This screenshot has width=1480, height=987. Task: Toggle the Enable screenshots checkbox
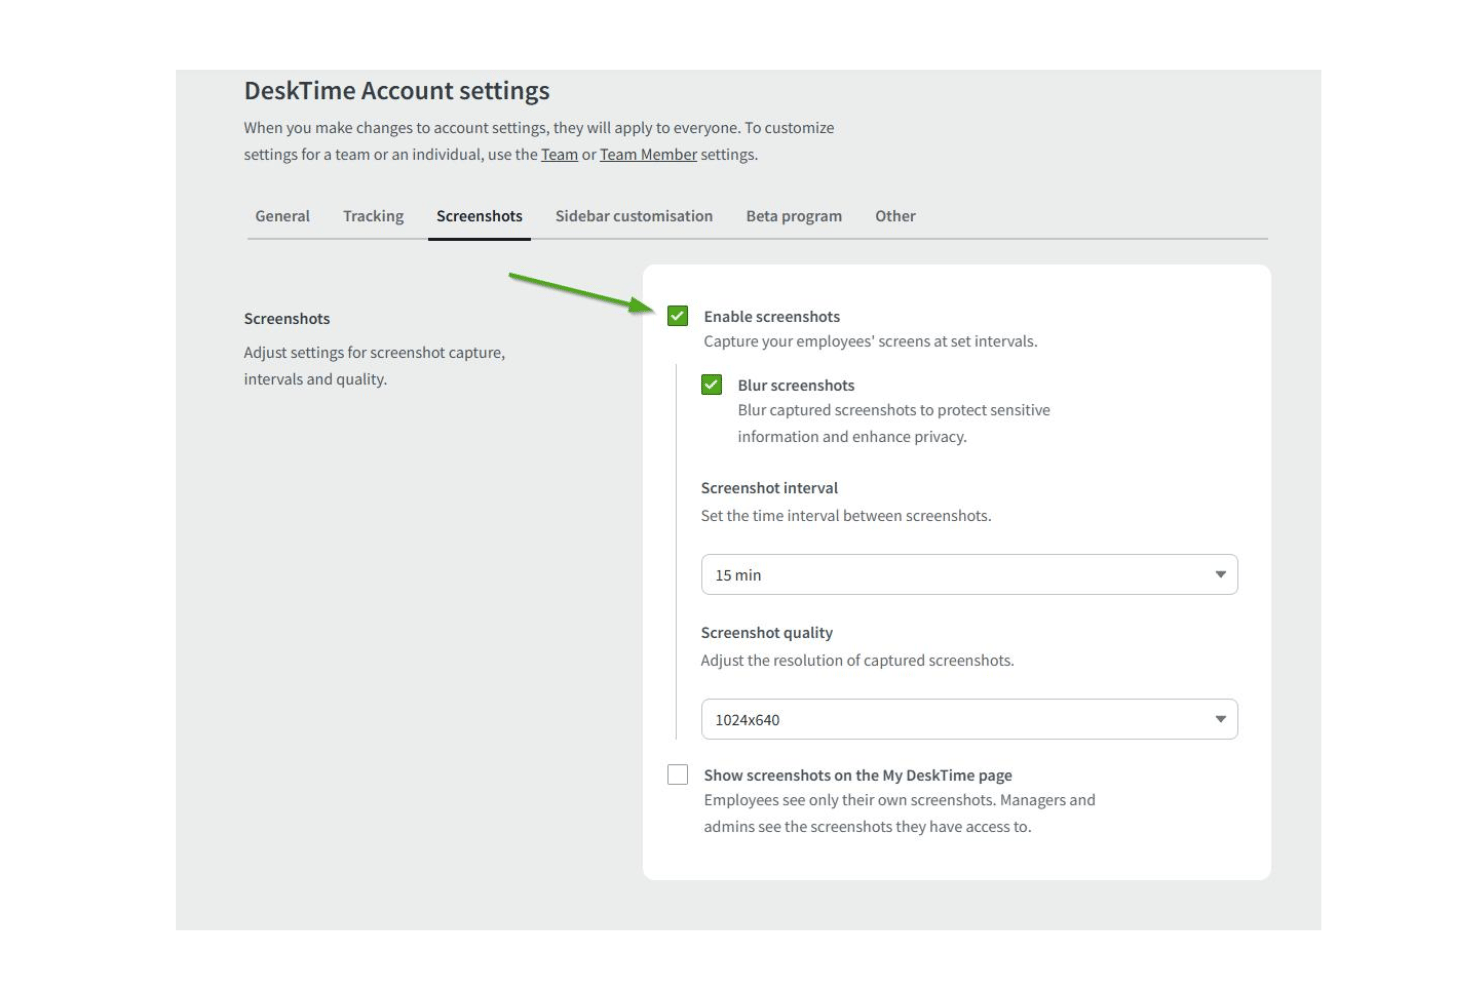(678, 316)
